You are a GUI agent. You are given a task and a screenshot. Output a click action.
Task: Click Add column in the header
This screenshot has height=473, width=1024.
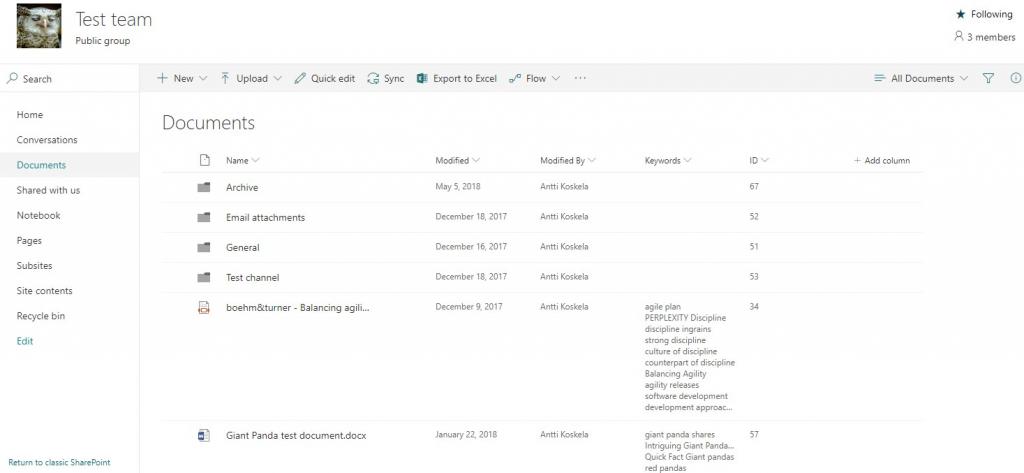pyautogui.click(x=881, y=160)
